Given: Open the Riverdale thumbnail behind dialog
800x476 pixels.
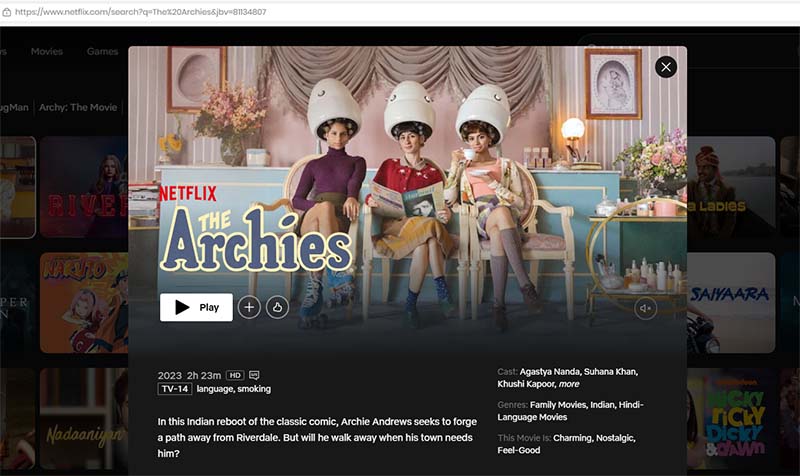Looking at the screenshot, I should point(84,187).
